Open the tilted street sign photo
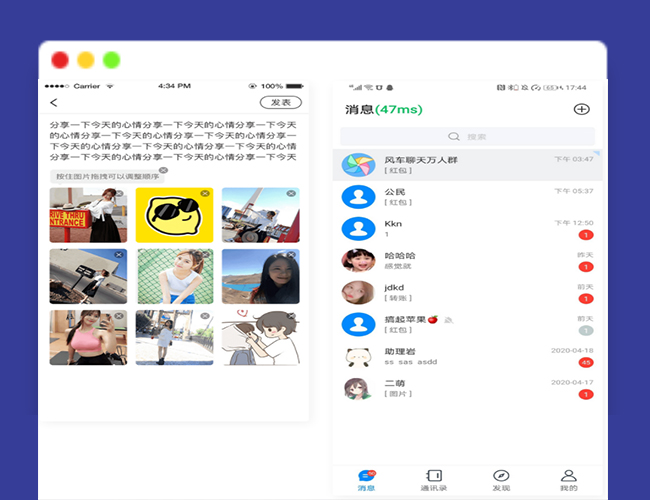This screenshot has width=650, height=500. pyautogui.click(x=88, y=276)
